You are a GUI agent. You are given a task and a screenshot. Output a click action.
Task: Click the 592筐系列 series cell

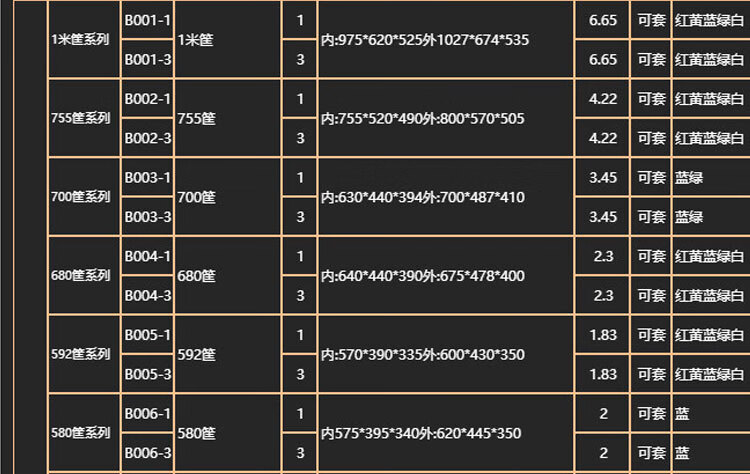(x=80, y=354)
